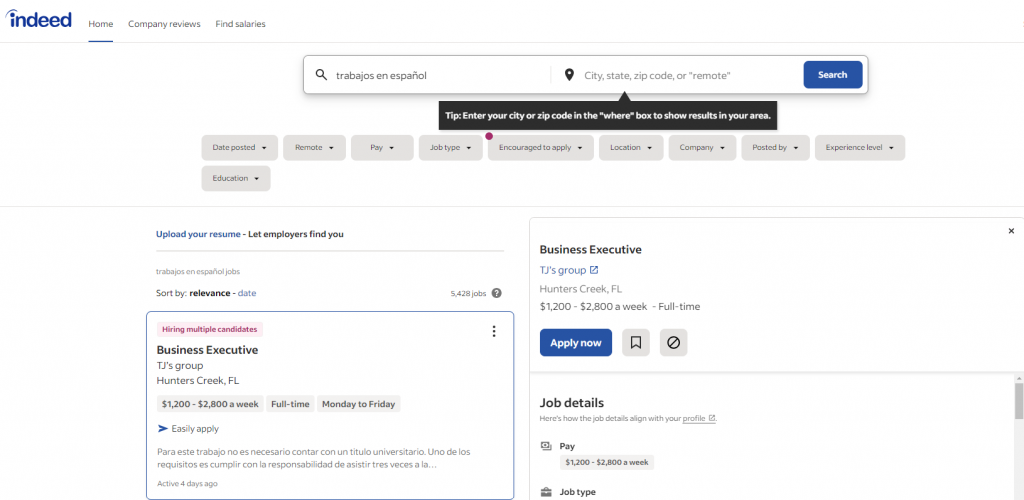The image size is (1024, 500).
Task: Click the not interested circle-slash icon
Action: pyautogui.click(x=673, y=343)
